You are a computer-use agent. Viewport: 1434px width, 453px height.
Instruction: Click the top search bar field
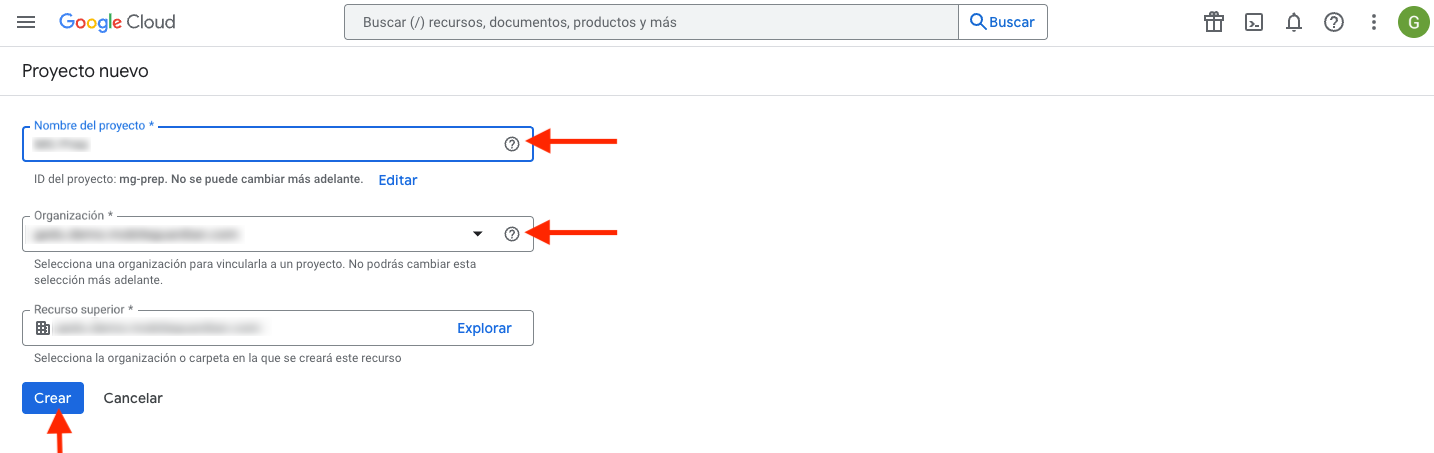click(x=650, y=22)
